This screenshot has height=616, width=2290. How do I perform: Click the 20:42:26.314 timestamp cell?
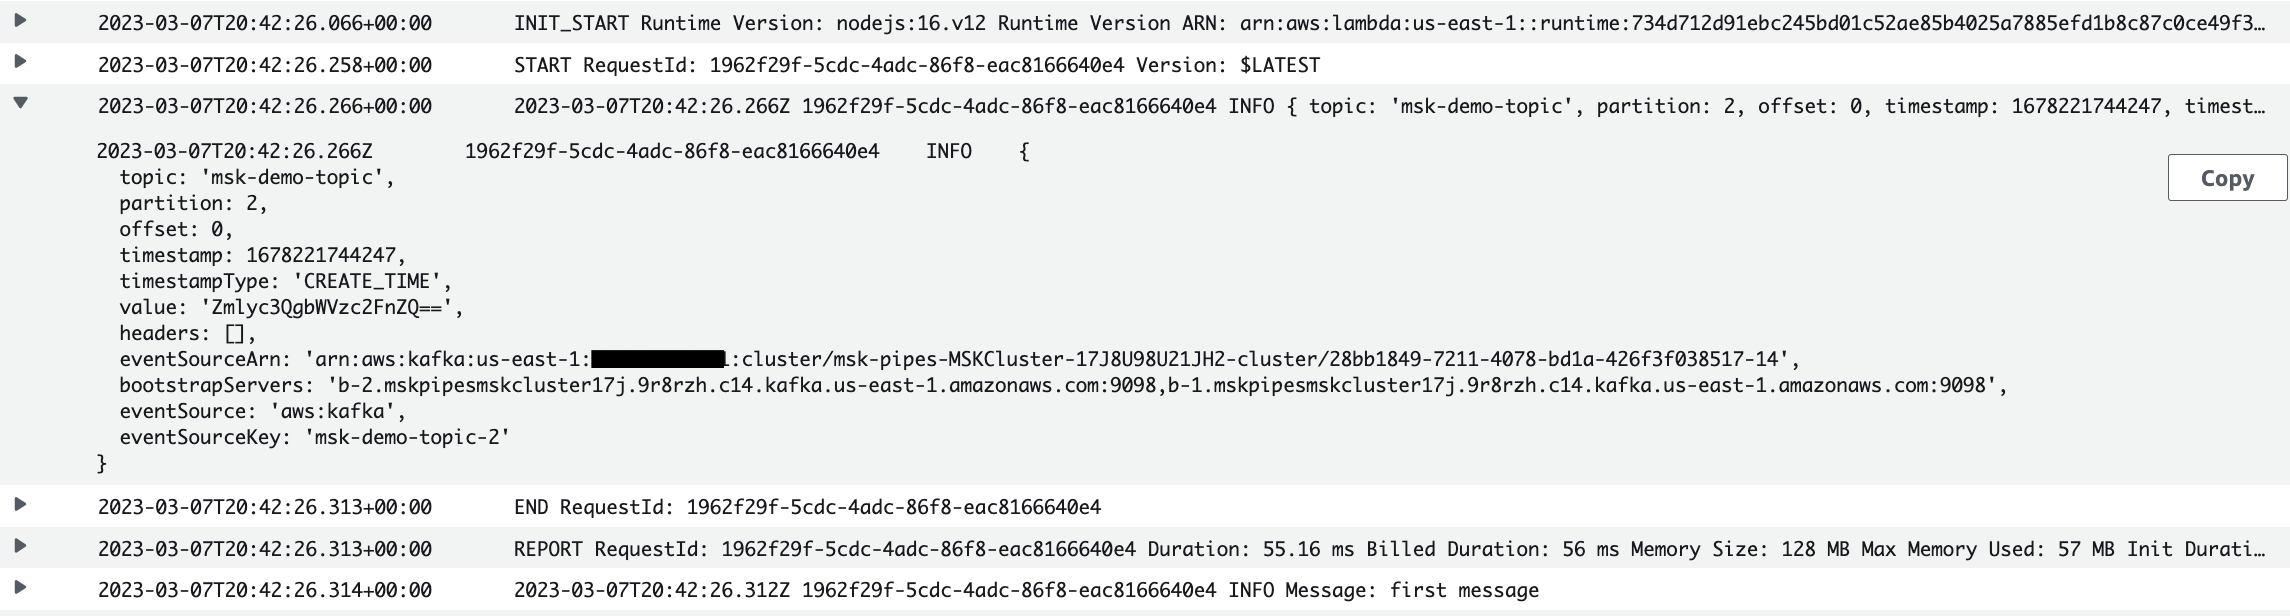click(x=265, y=591)
